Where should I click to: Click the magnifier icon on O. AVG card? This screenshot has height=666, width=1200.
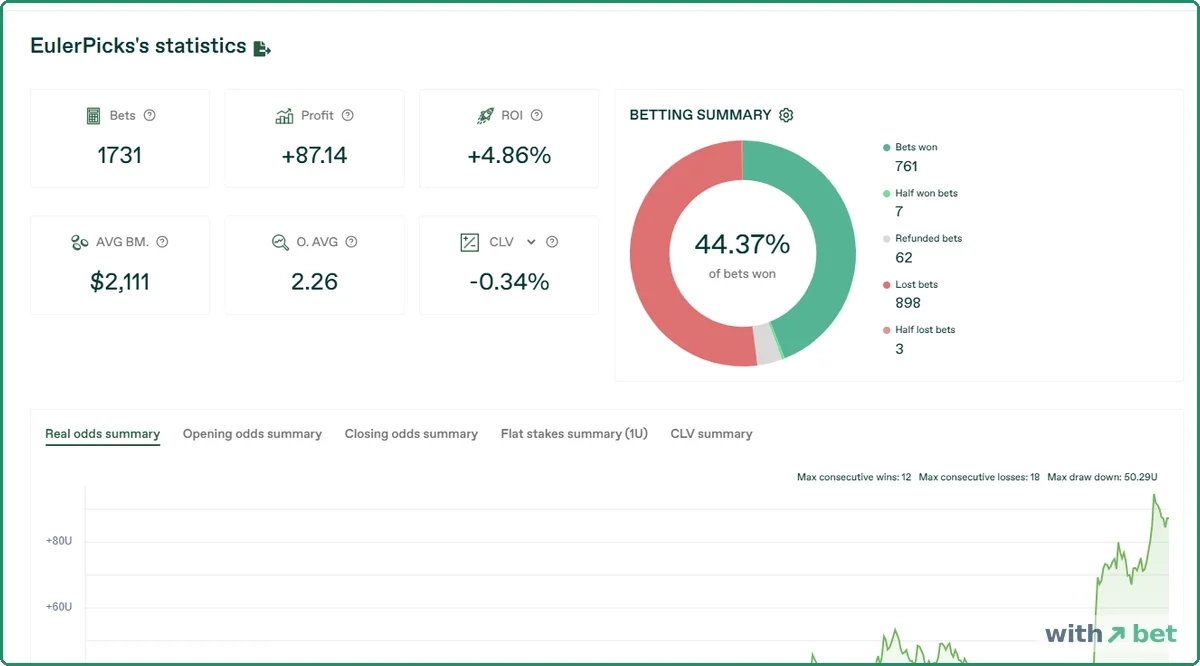tap(280, 242)
